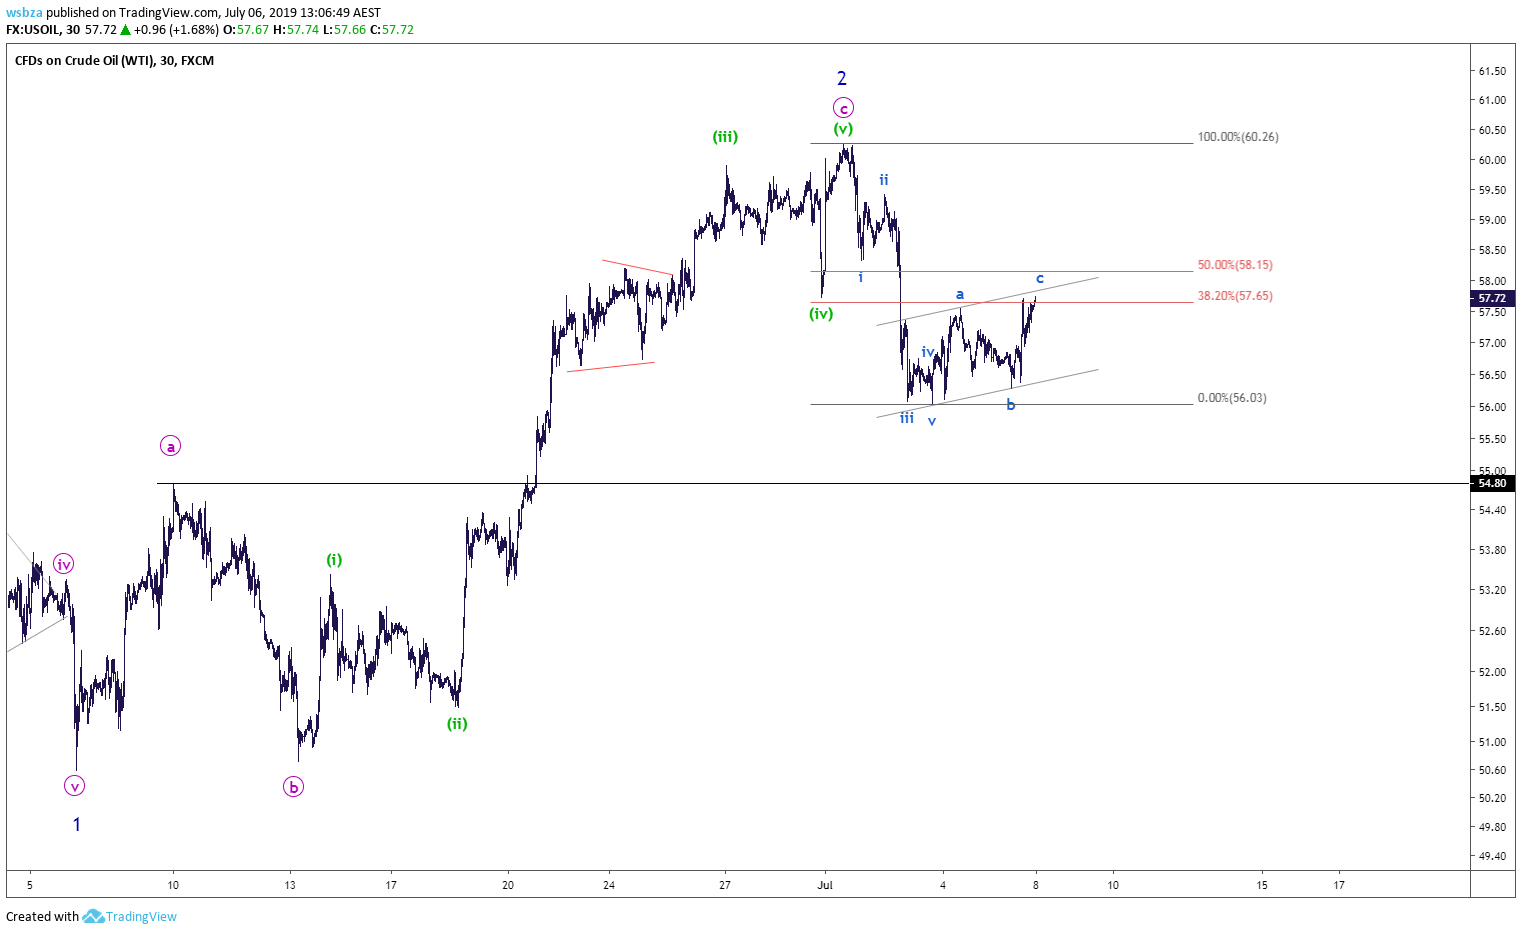1522x934 pixels.
Task: Click 'CFDs on Crude Oil (WTI), 30, FXCM' title
Action: coord(114,61)
